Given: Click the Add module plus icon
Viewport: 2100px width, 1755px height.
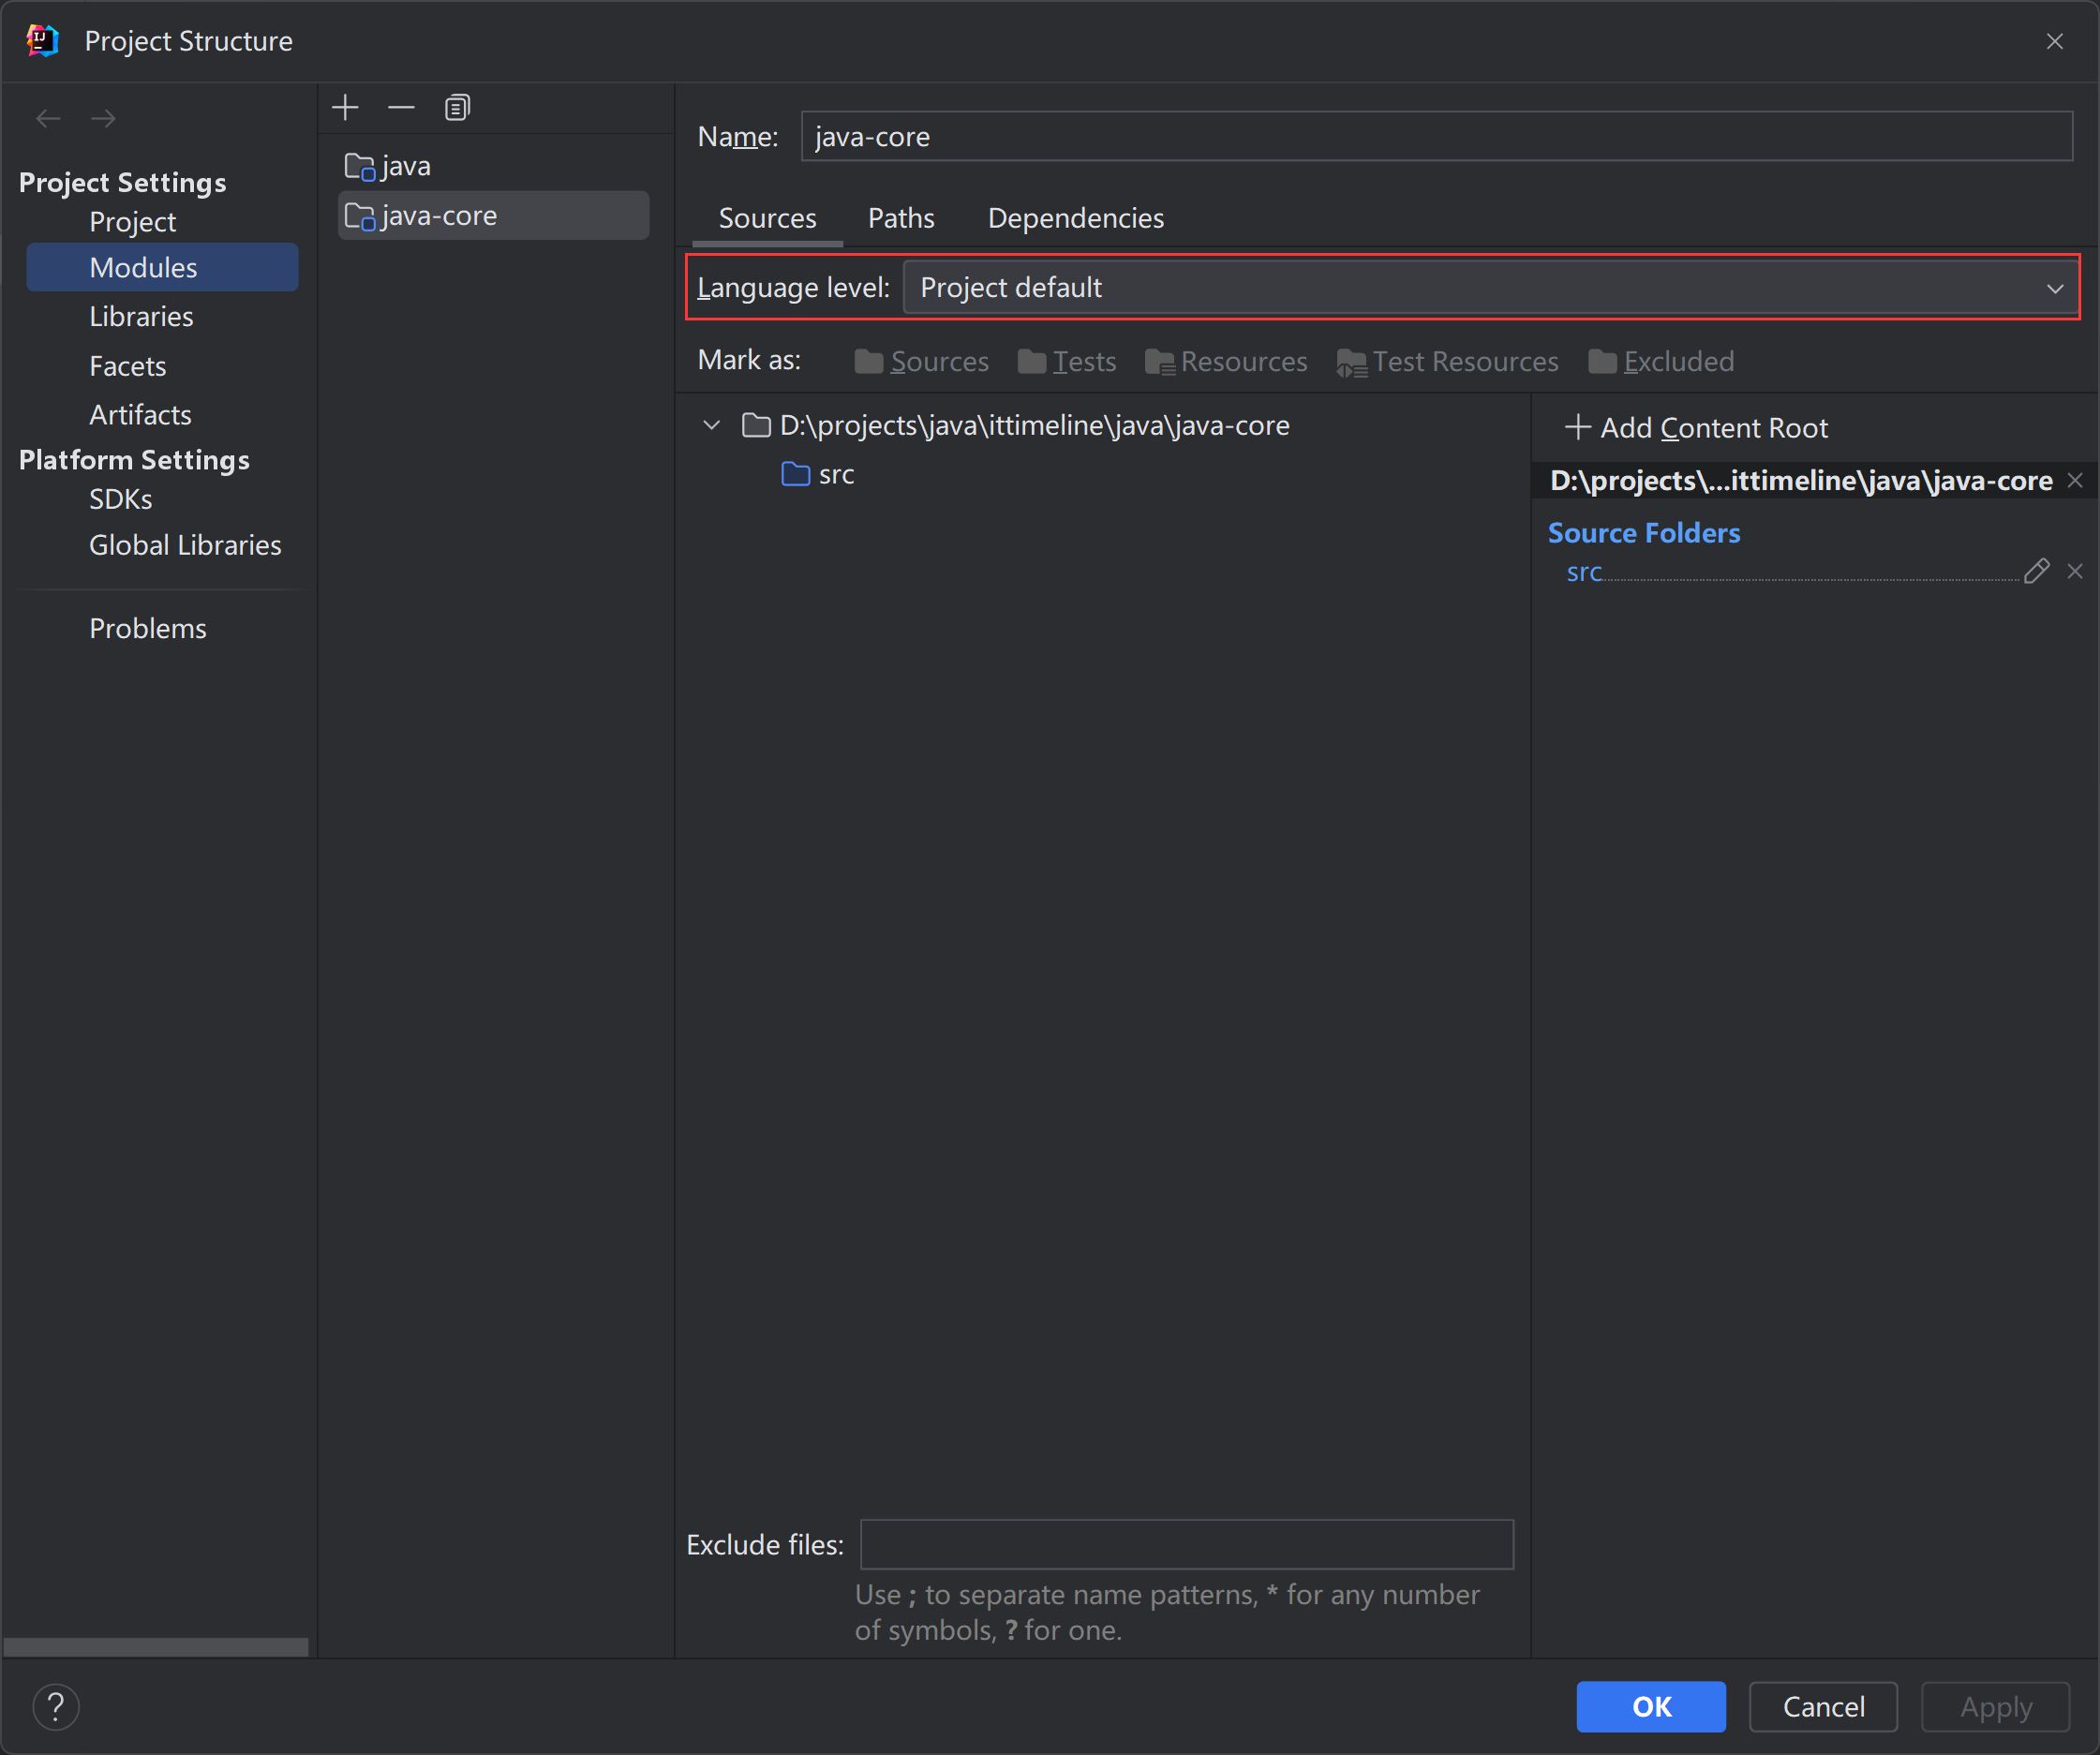Looking at the screenshot, I should pos(345,107).
